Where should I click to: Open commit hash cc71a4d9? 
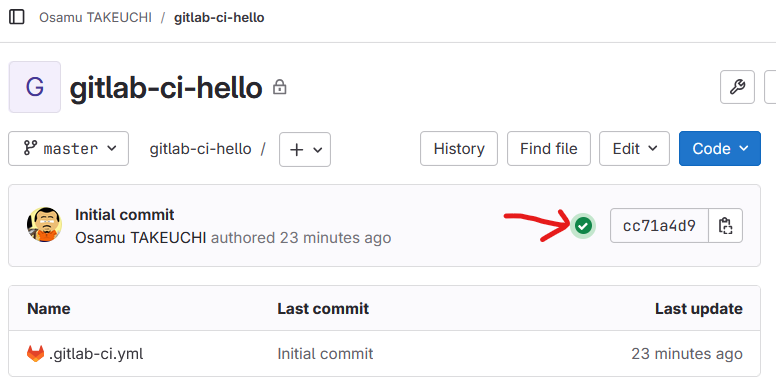click(x=659, y=226)
